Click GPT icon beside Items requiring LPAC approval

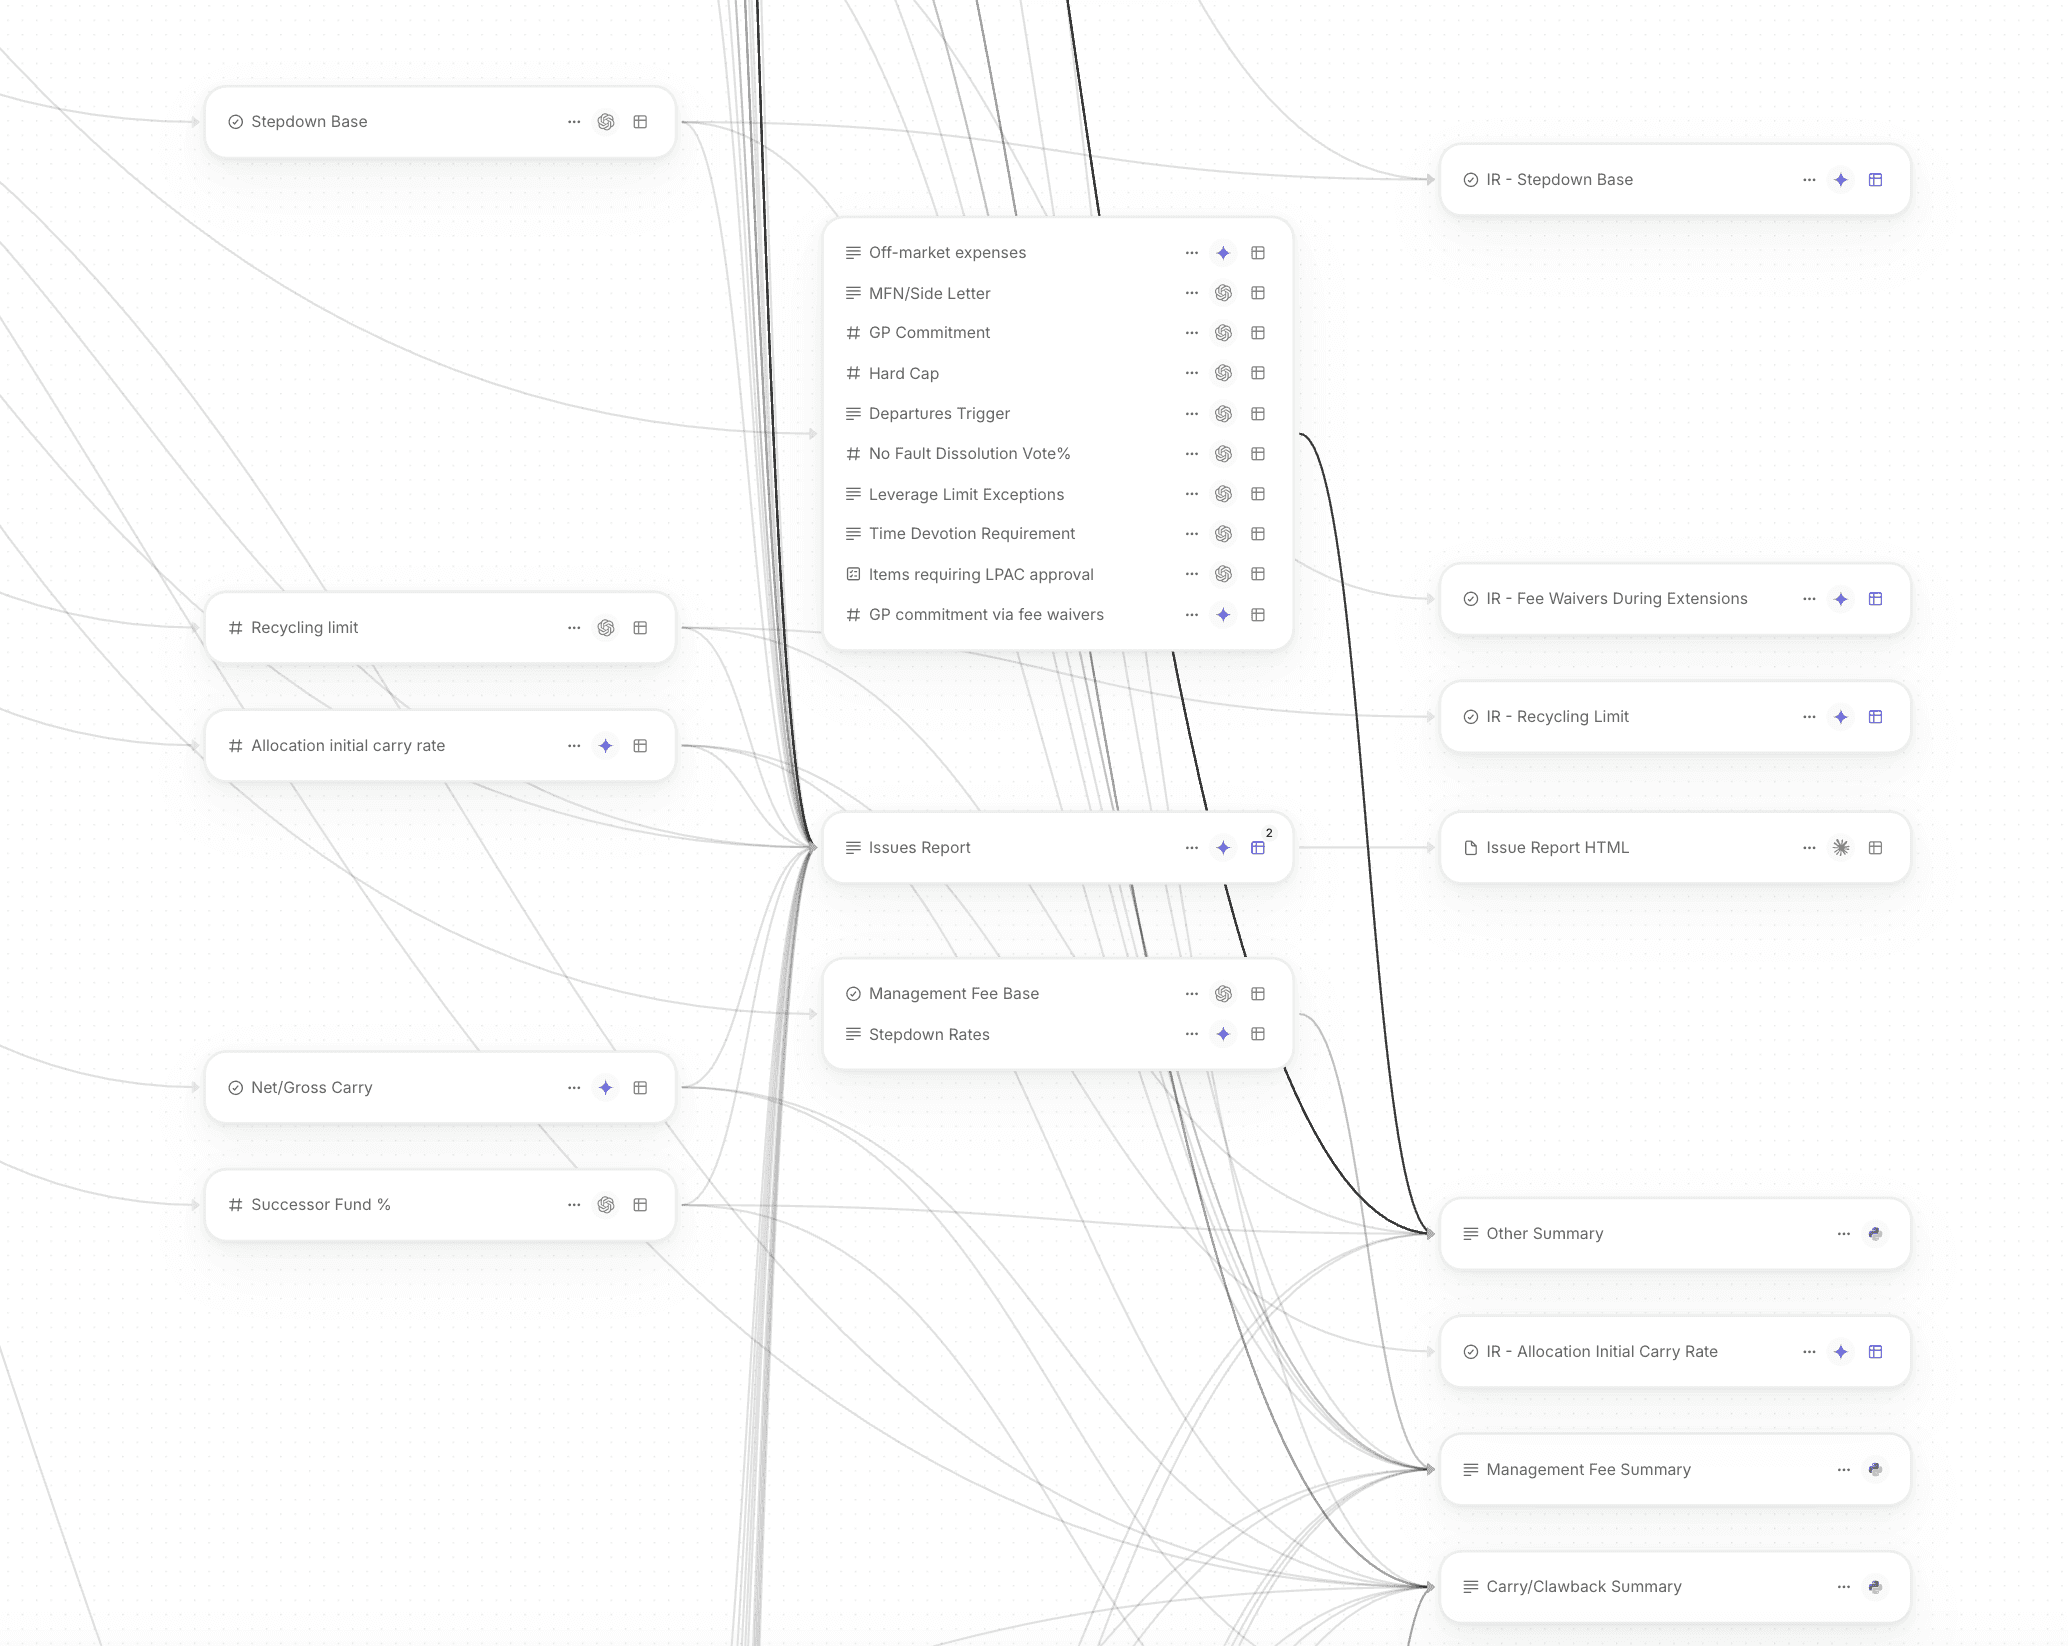pos(1223,574)
